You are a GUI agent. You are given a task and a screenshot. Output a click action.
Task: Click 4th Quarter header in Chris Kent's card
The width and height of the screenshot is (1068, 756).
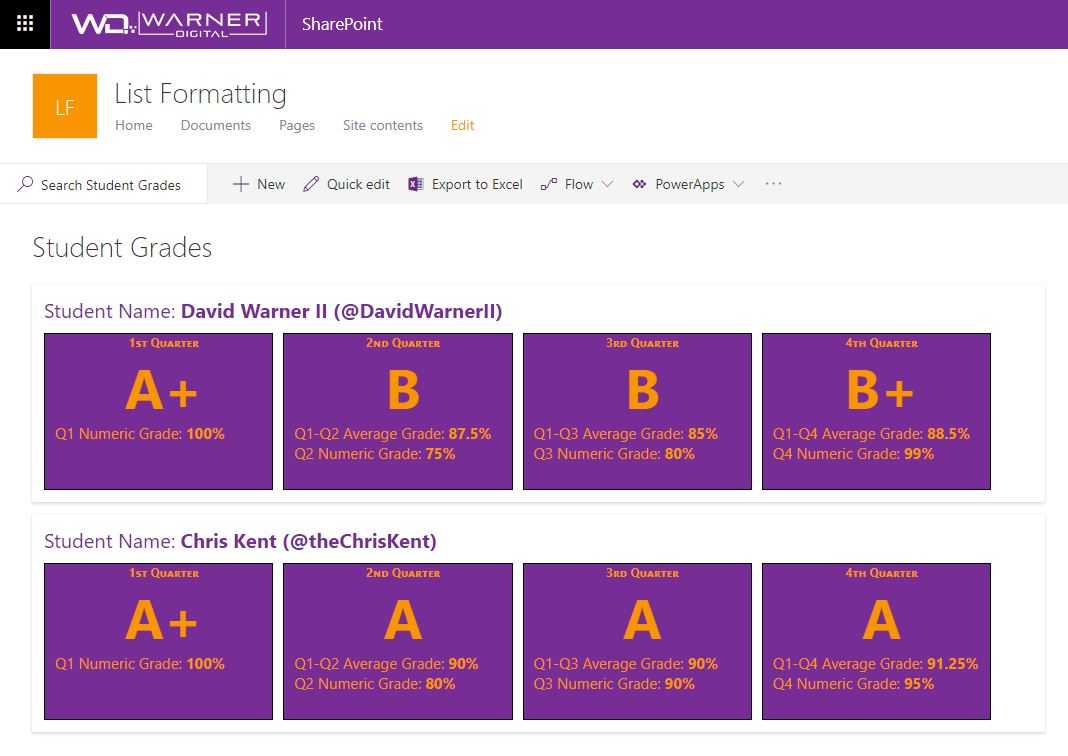point(881,573)
